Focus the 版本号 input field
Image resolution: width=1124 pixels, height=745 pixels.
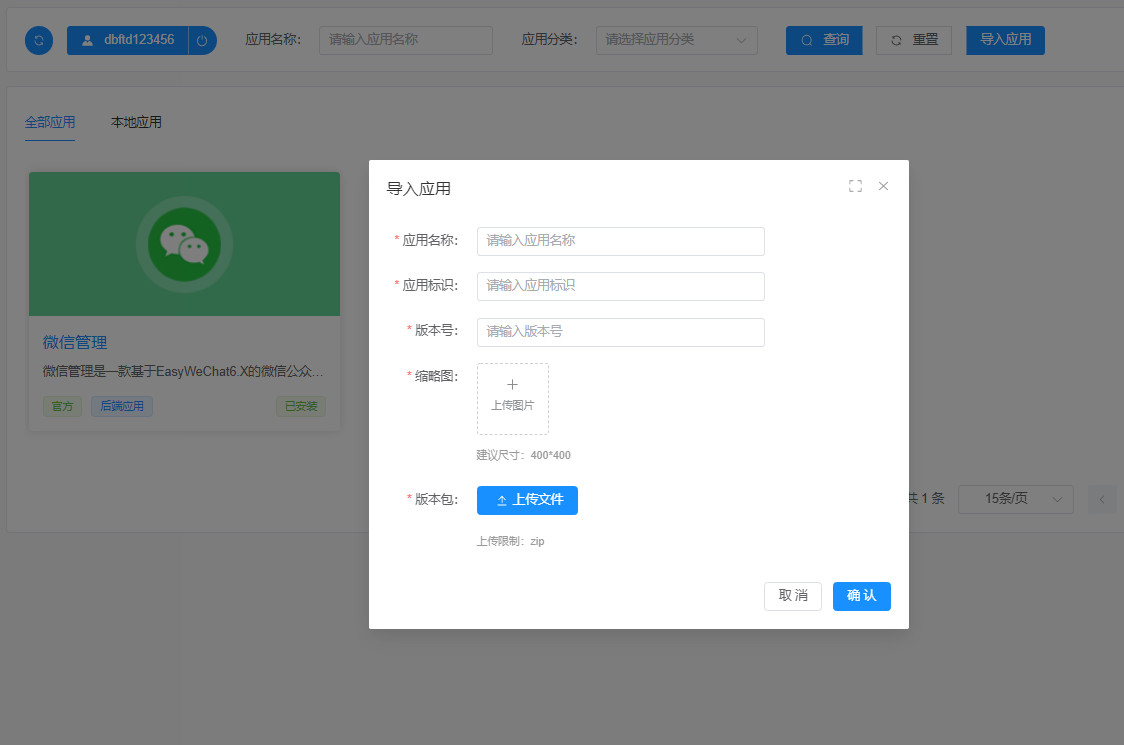point(620,332)
